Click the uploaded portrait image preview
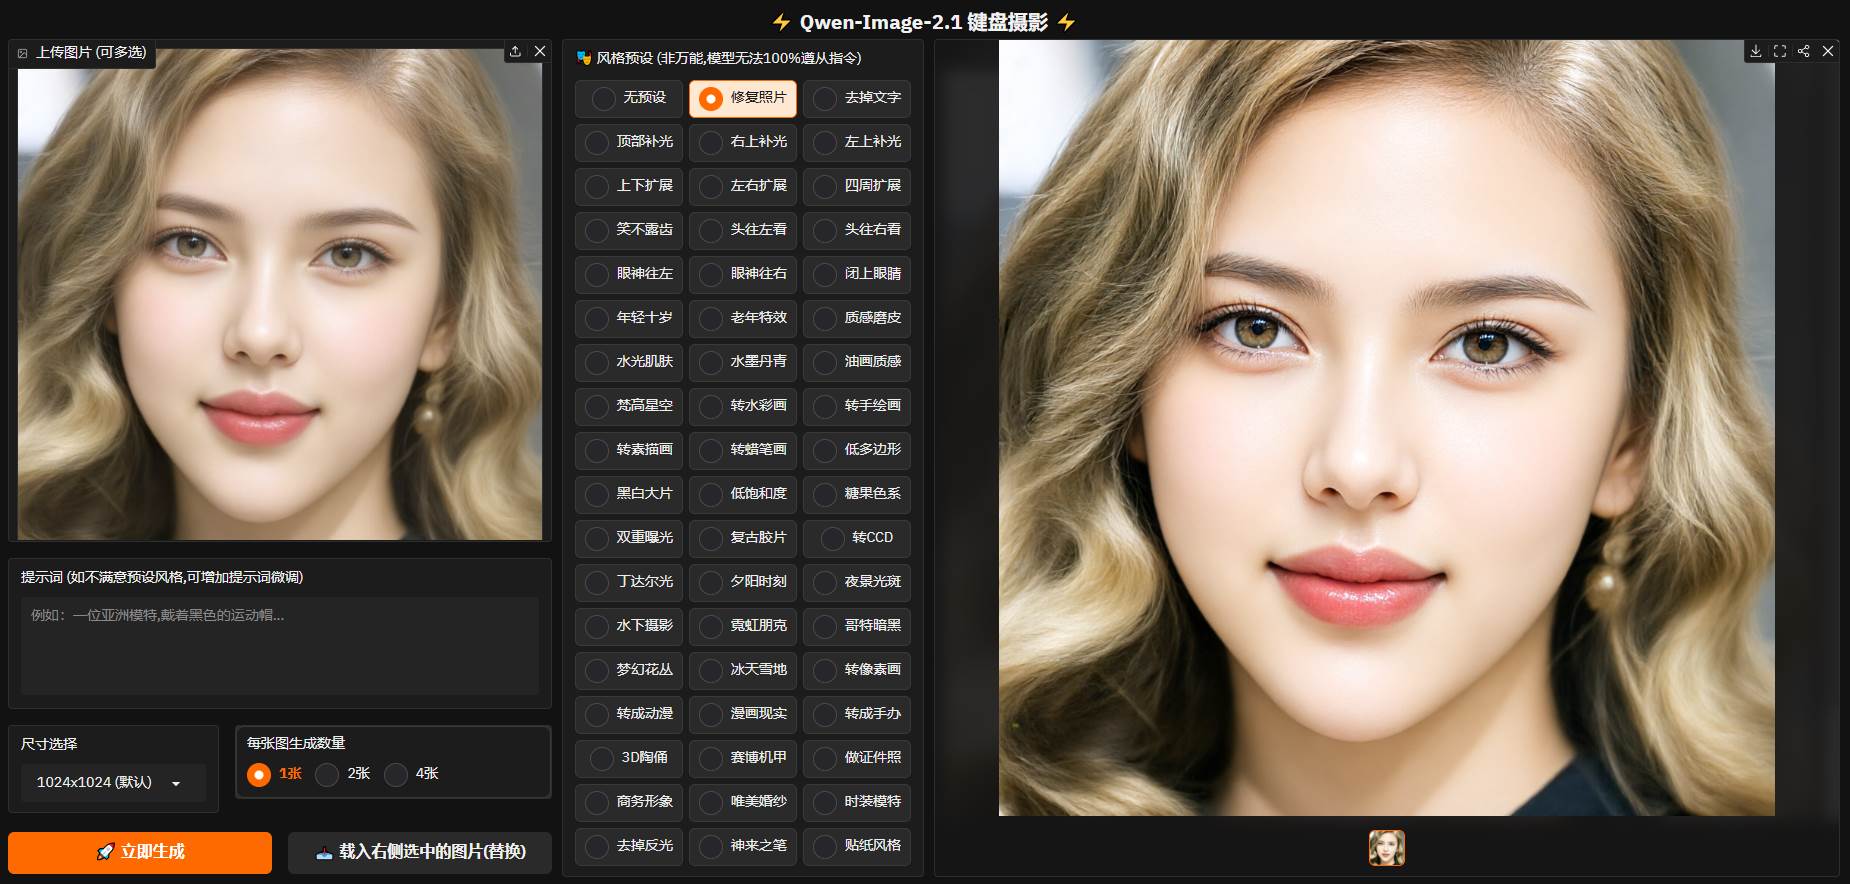The height and width of the screenshot is (884, 1850). click(280, 295)
